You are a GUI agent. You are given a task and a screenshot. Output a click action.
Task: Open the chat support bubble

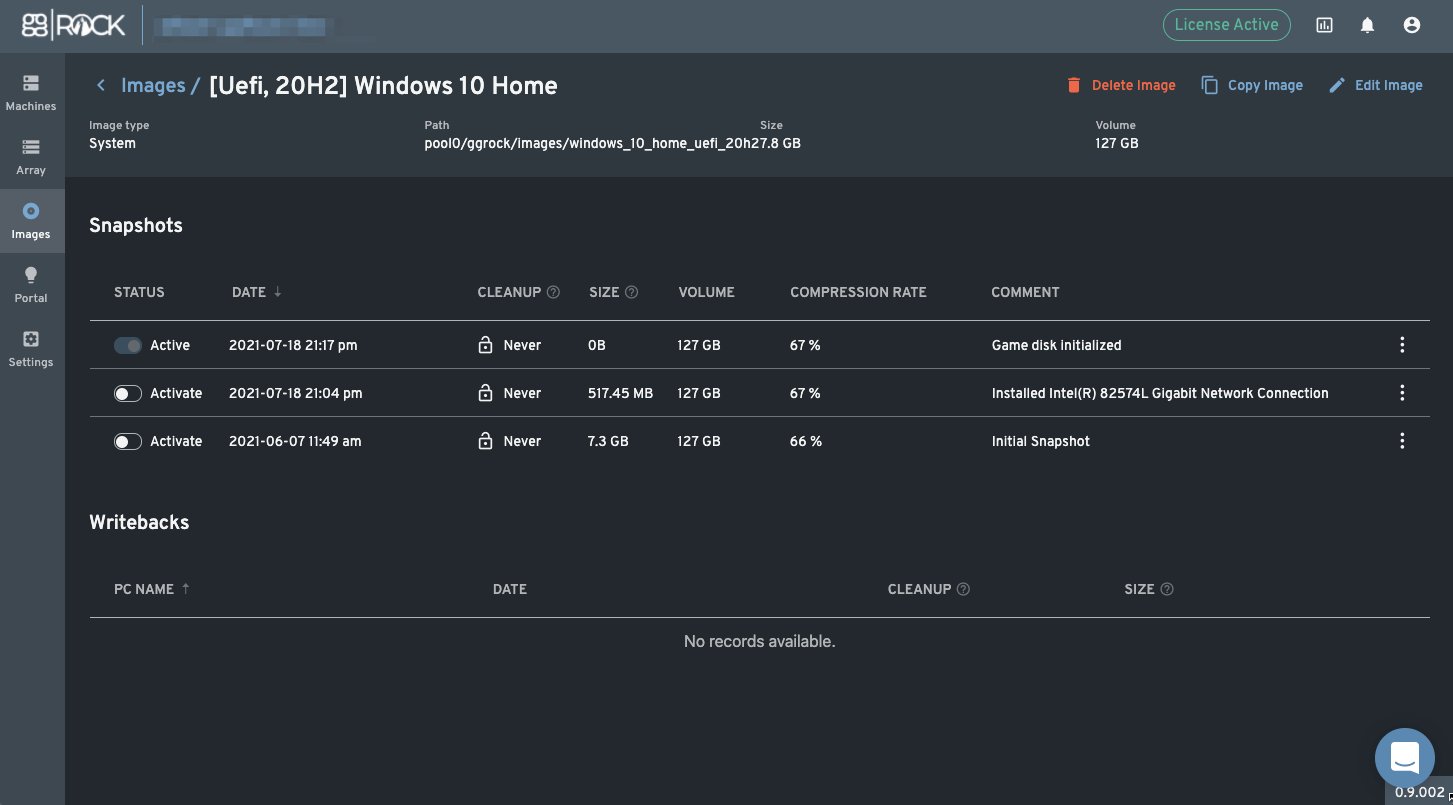tap(1405, 757)
